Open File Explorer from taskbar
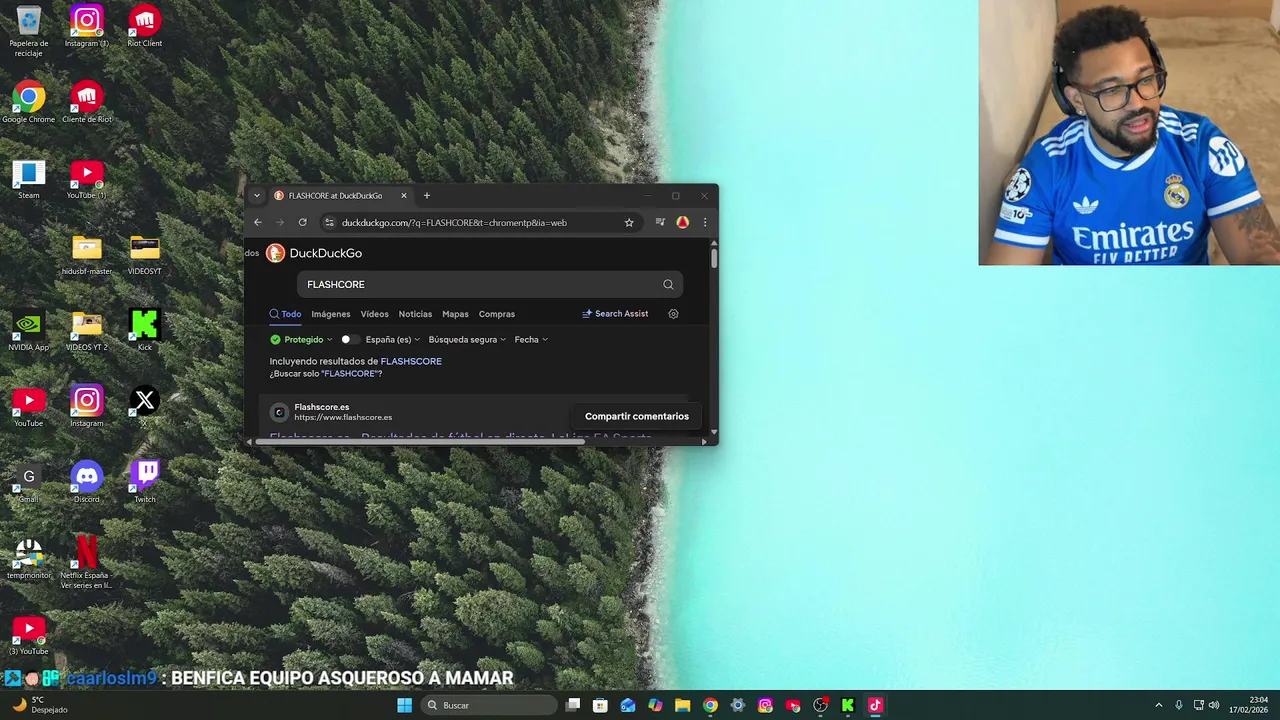 (682, 705)
